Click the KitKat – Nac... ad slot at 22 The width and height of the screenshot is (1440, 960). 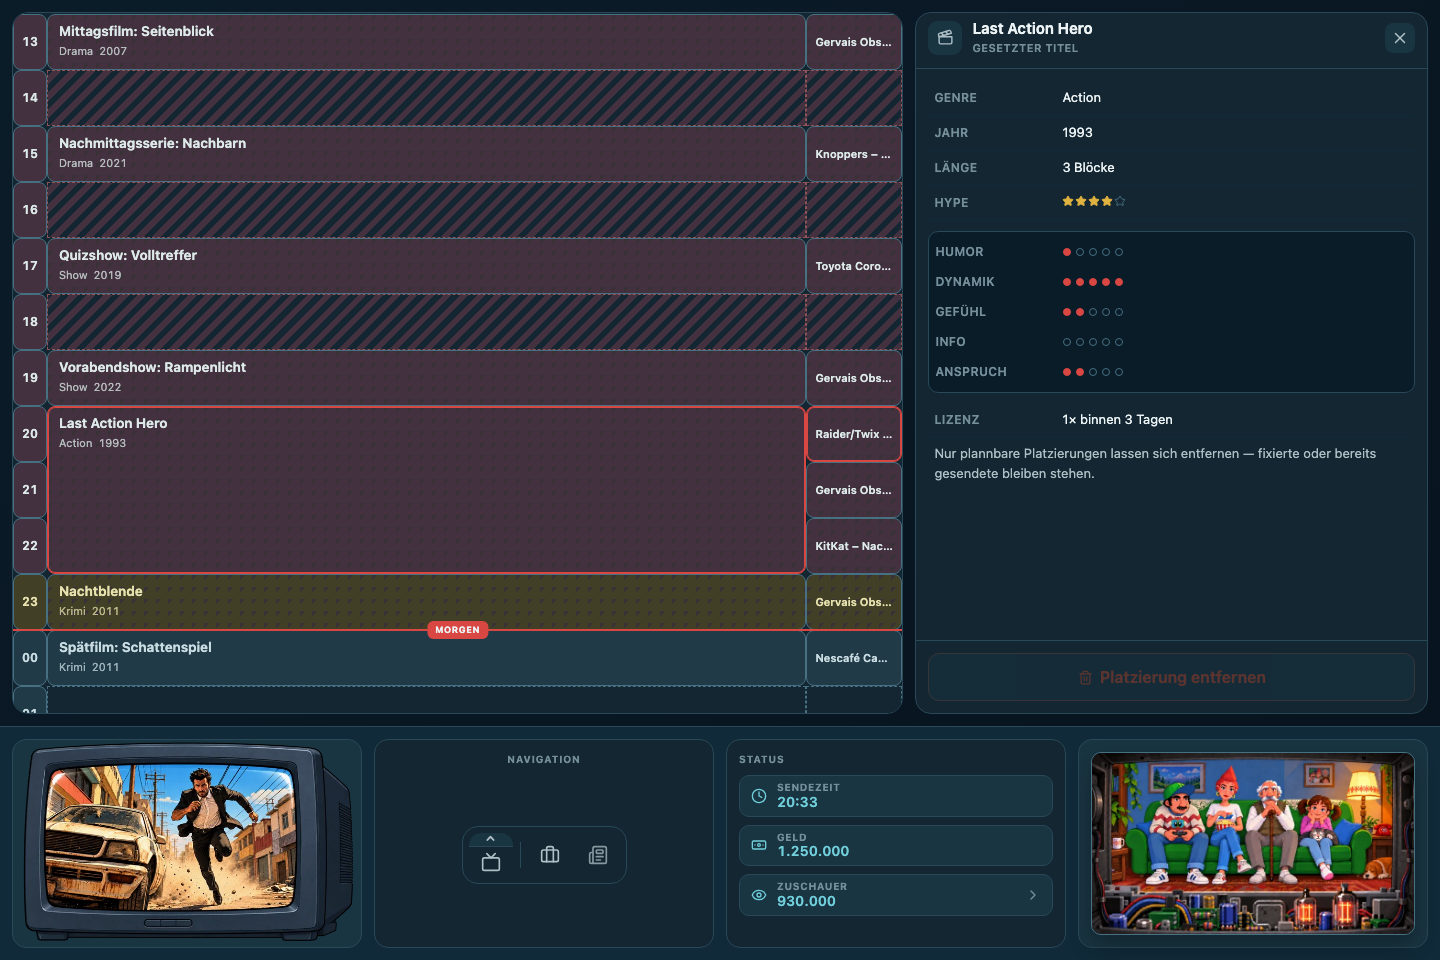click(854, 546)
